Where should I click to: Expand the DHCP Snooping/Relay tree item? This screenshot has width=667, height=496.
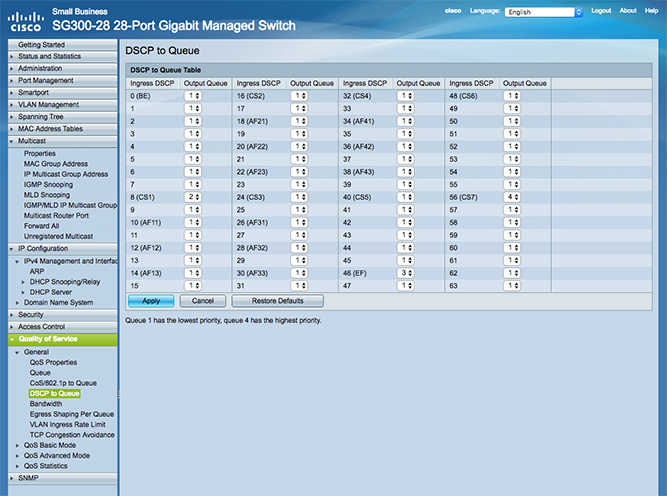(x=65, y=281)
